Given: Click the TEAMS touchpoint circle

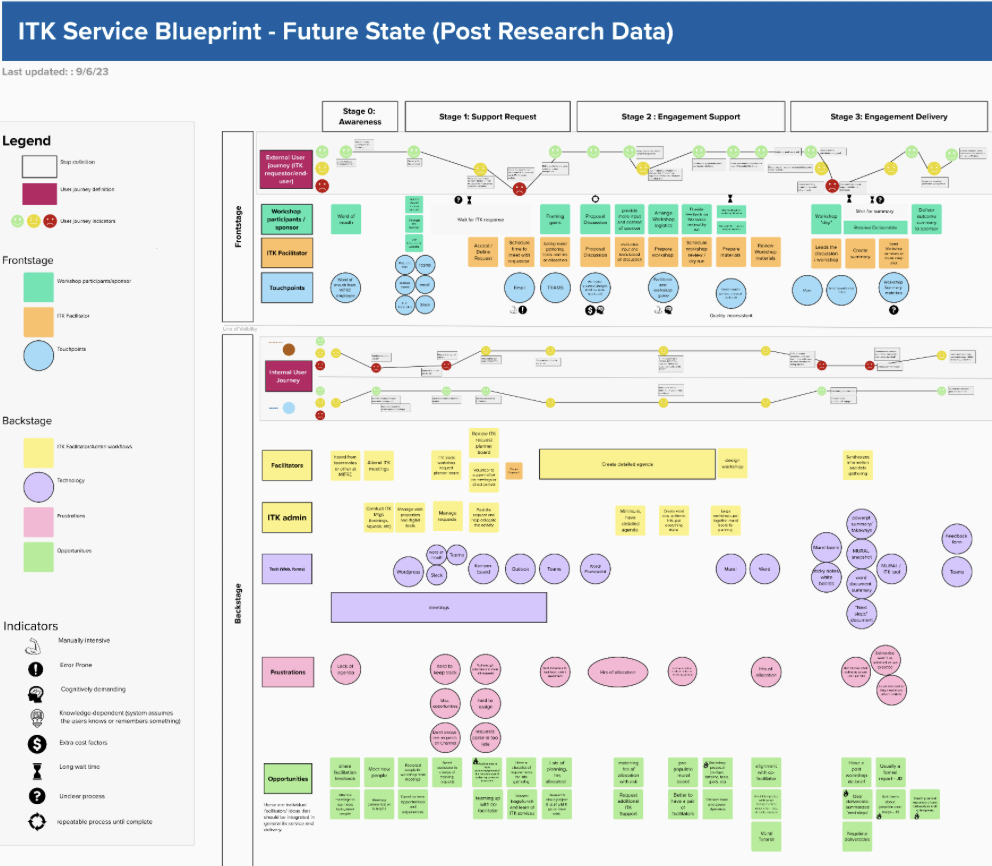Looking at the screenshot, I should coord(557,288).
